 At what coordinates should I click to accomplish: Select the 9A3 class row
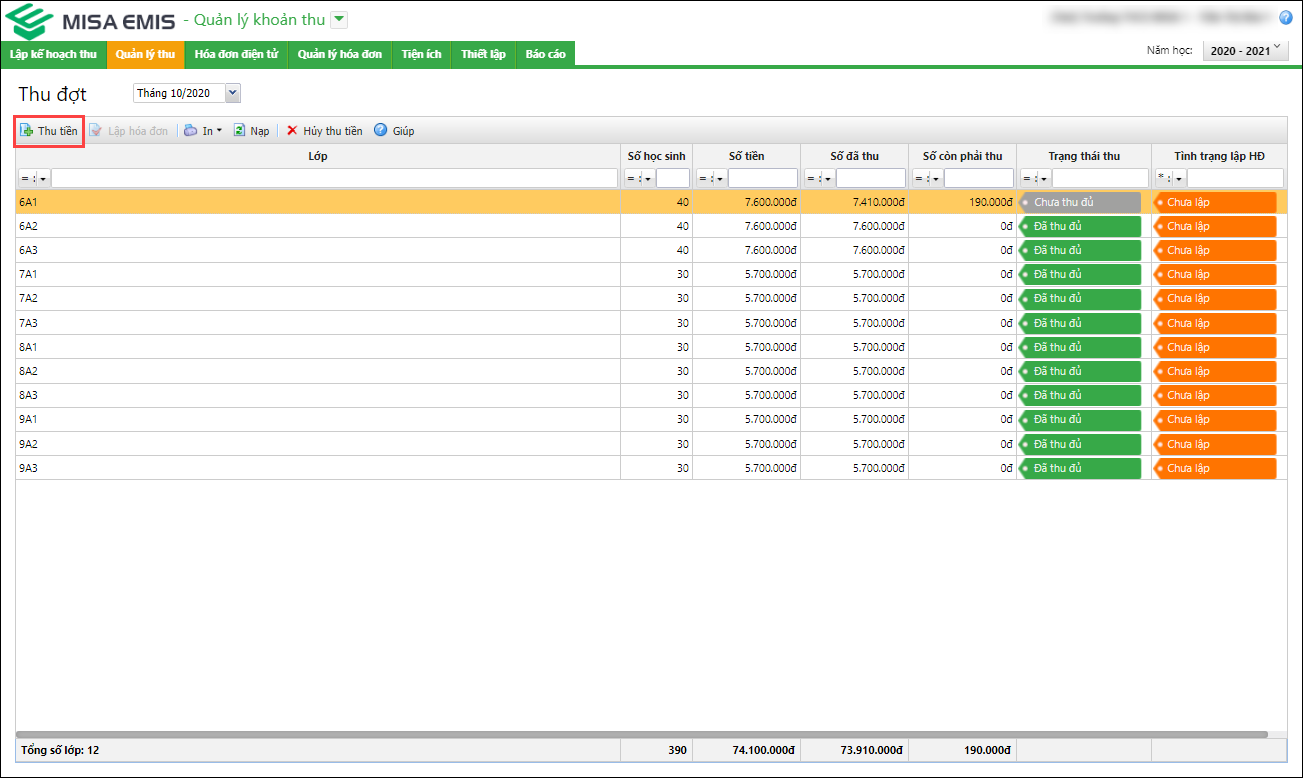coord(651,468)
